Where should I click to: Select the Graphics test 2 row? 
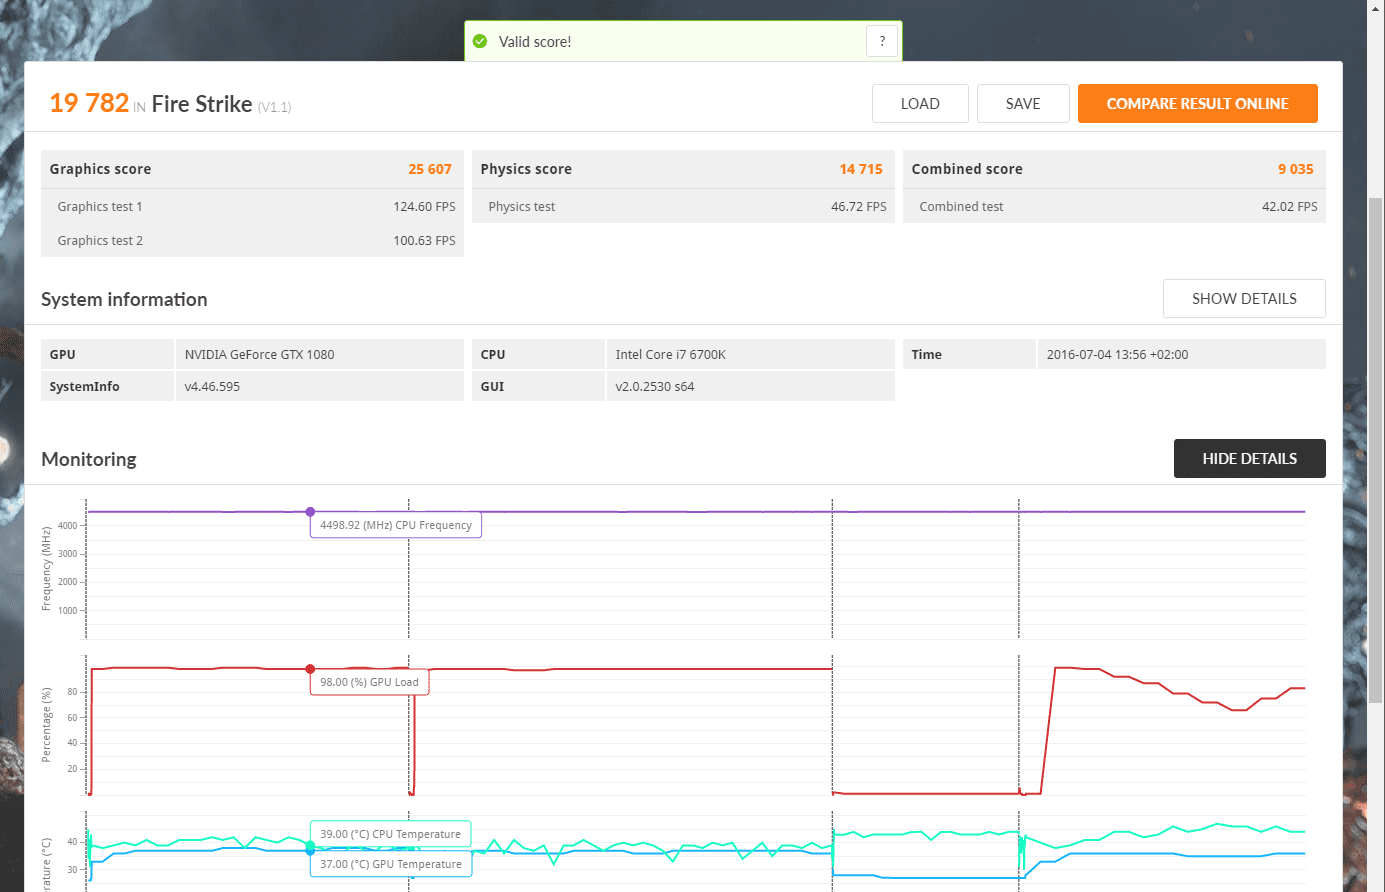pyautogui.click(x=251, y=241)
